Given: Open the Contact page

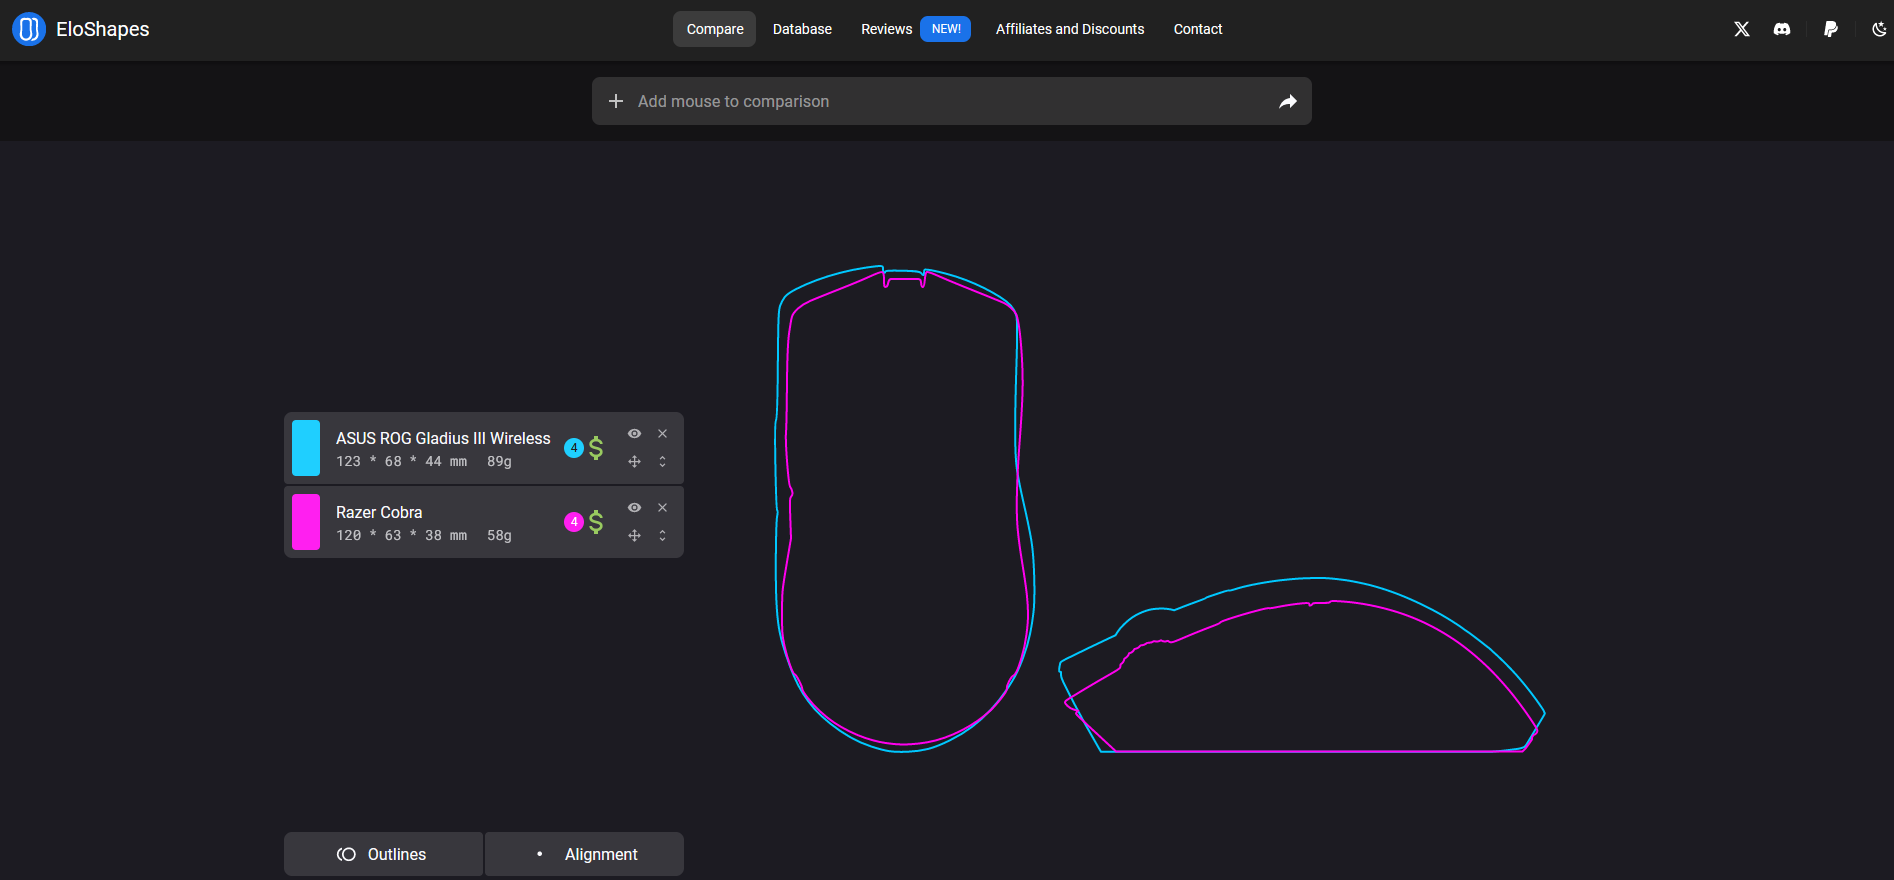Looking at the screenshot, I should click(1198, 29).
